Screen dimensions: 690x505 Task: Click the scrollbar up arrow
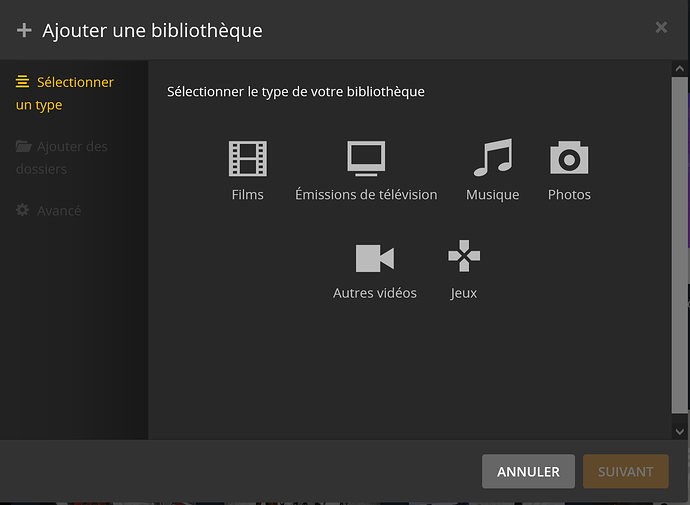[x=679, y=69]
